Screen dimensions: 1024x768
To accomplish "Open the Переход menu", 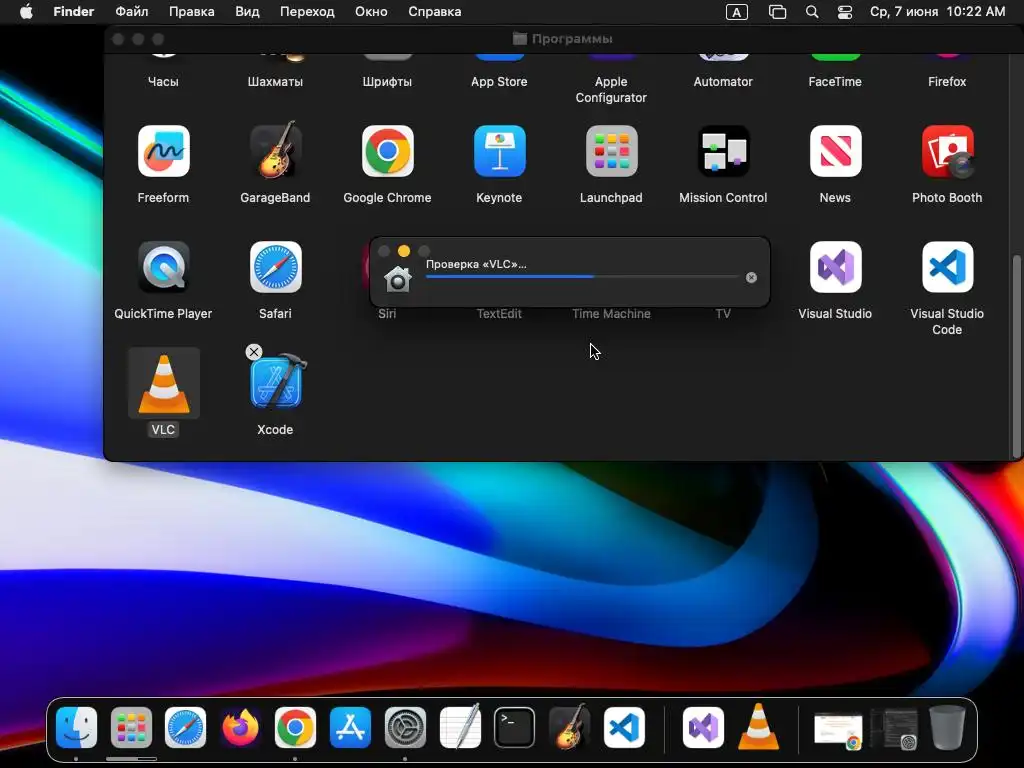I will tap(307, 12).
